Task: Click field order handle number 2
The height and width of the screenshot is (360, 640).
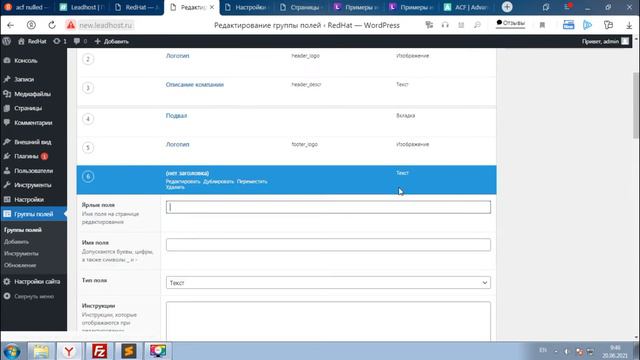Action: [x=88, y=59]
